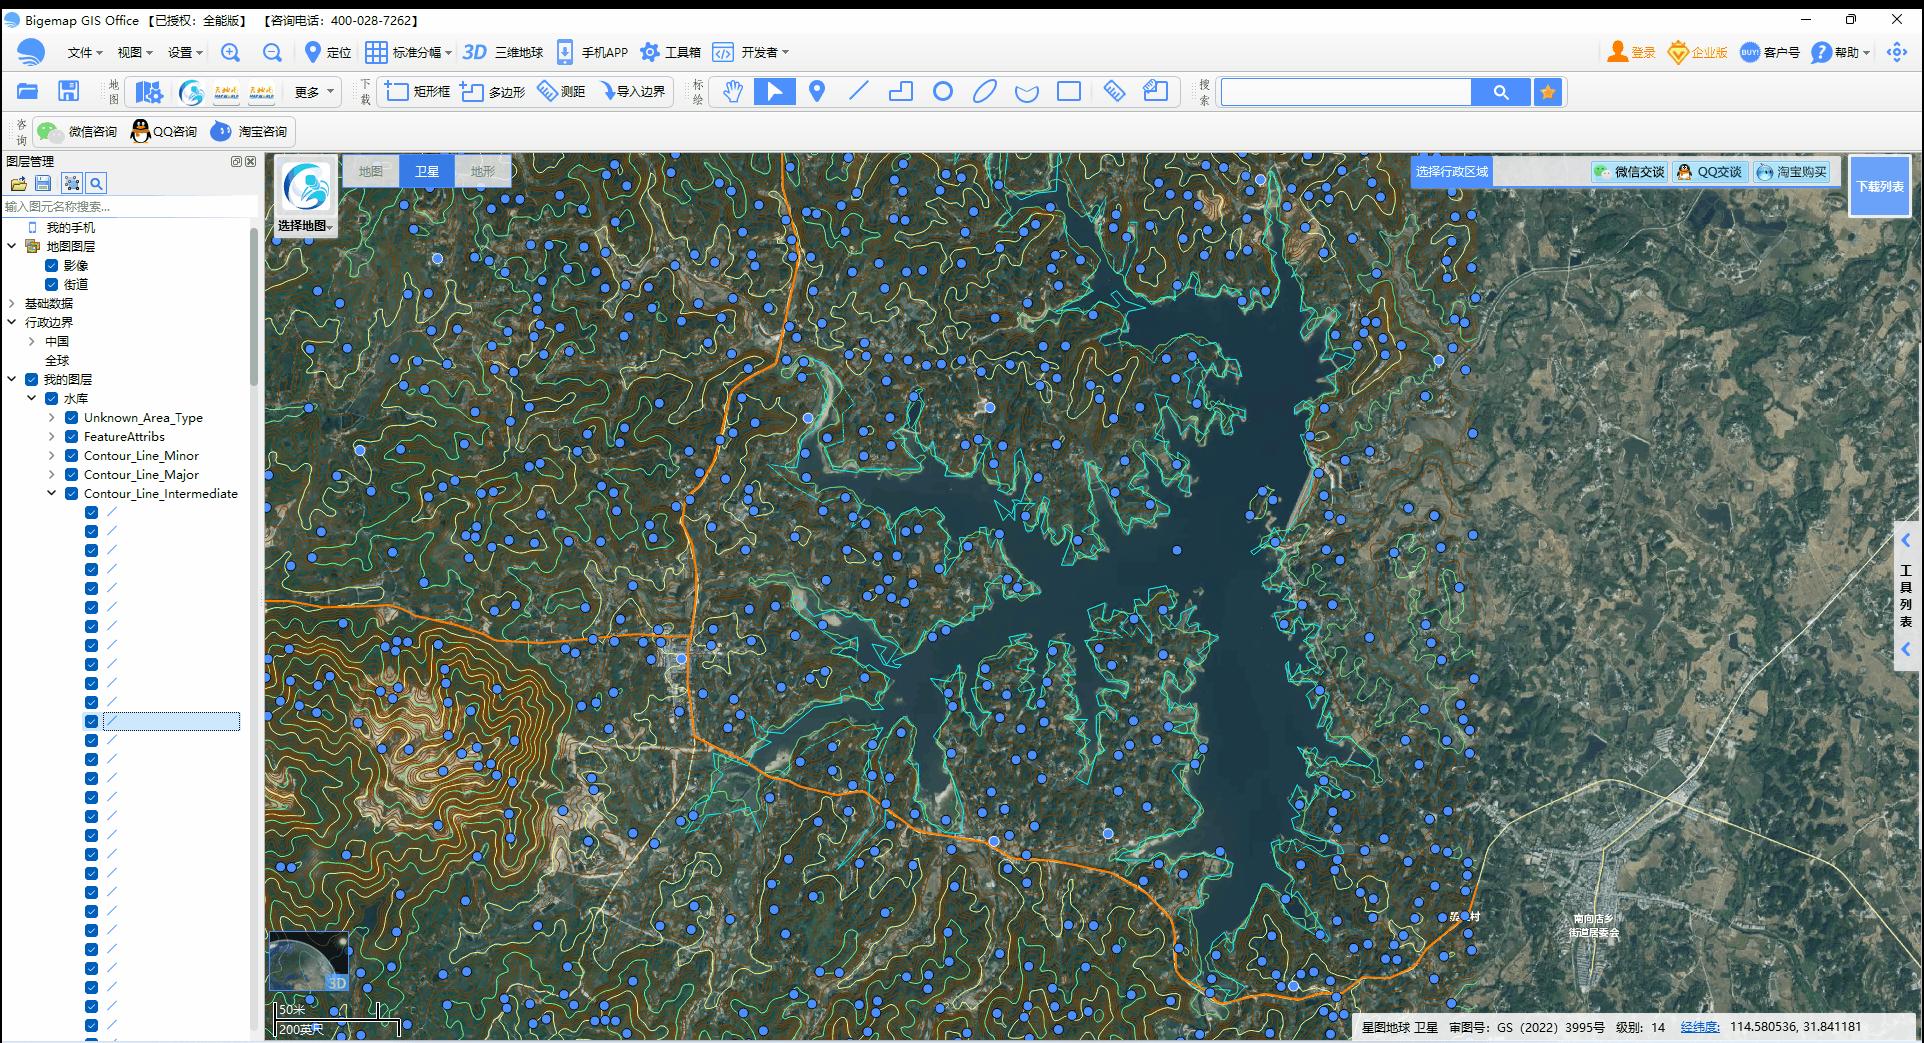Select the point marker drawing tool

tap(817, 92)
